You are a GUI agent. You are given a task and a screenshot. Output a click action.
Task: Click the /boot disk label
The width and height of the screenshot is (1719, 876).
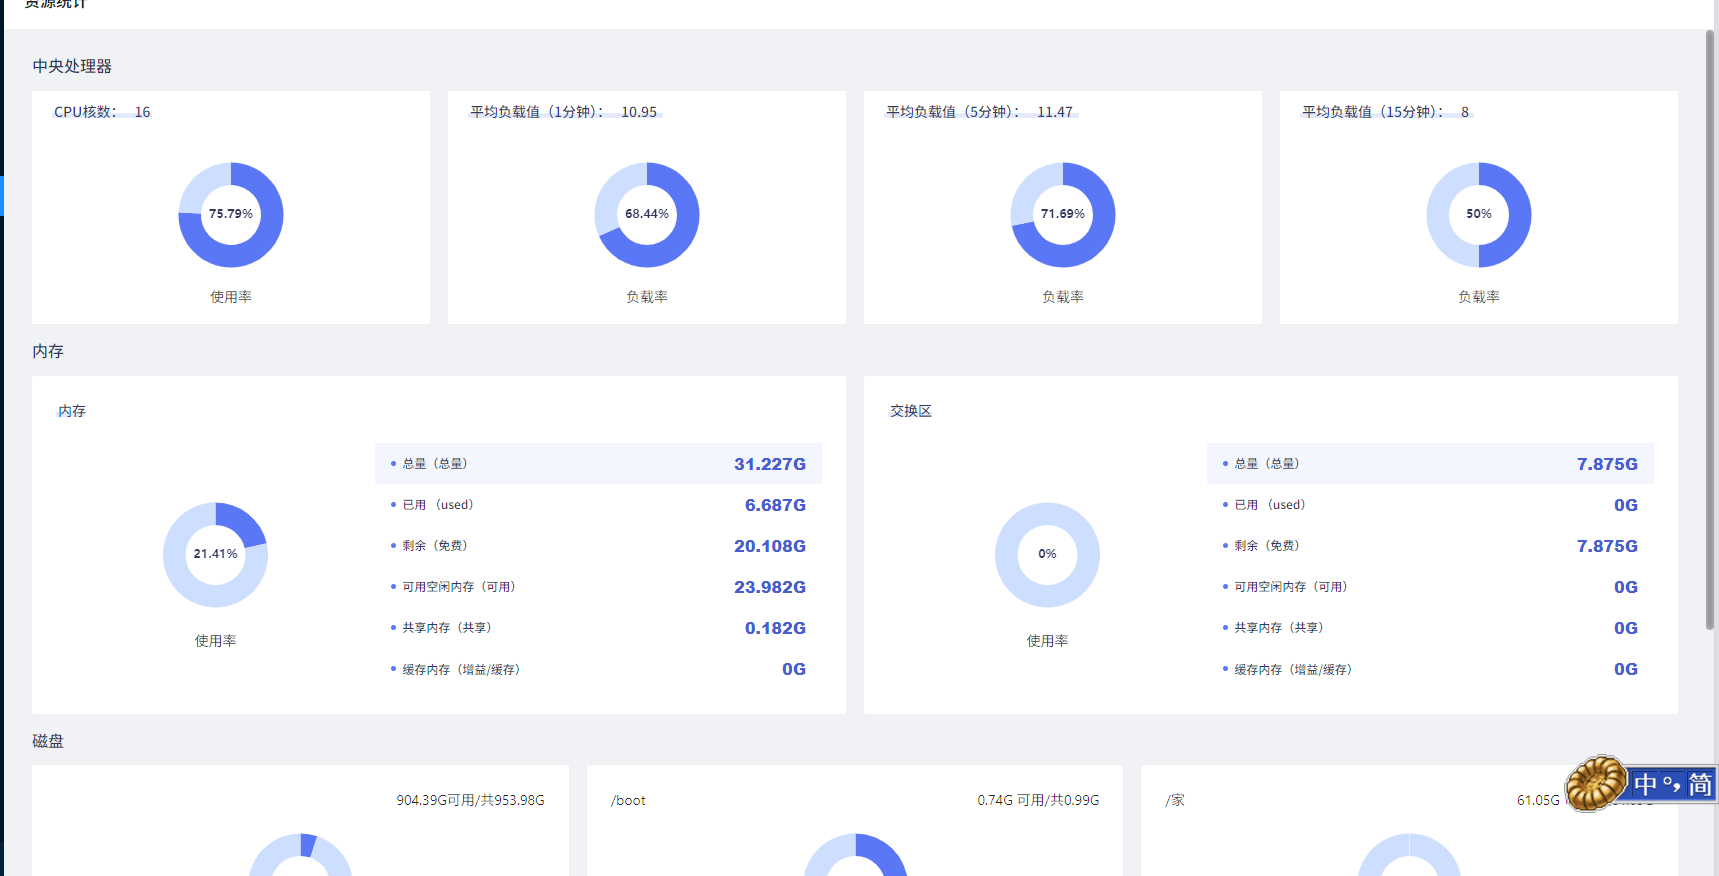[628, 800]
